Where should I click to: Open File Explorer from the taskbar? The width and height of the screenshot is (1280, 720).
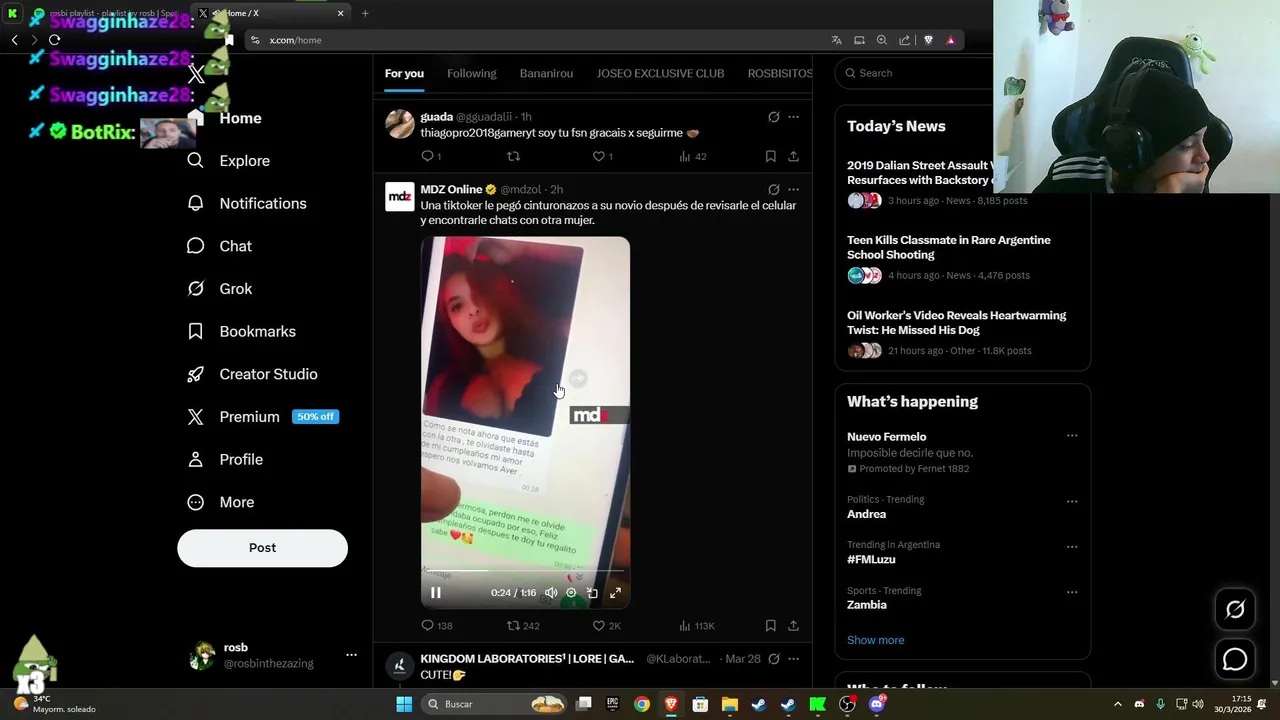tap(729, 704)
